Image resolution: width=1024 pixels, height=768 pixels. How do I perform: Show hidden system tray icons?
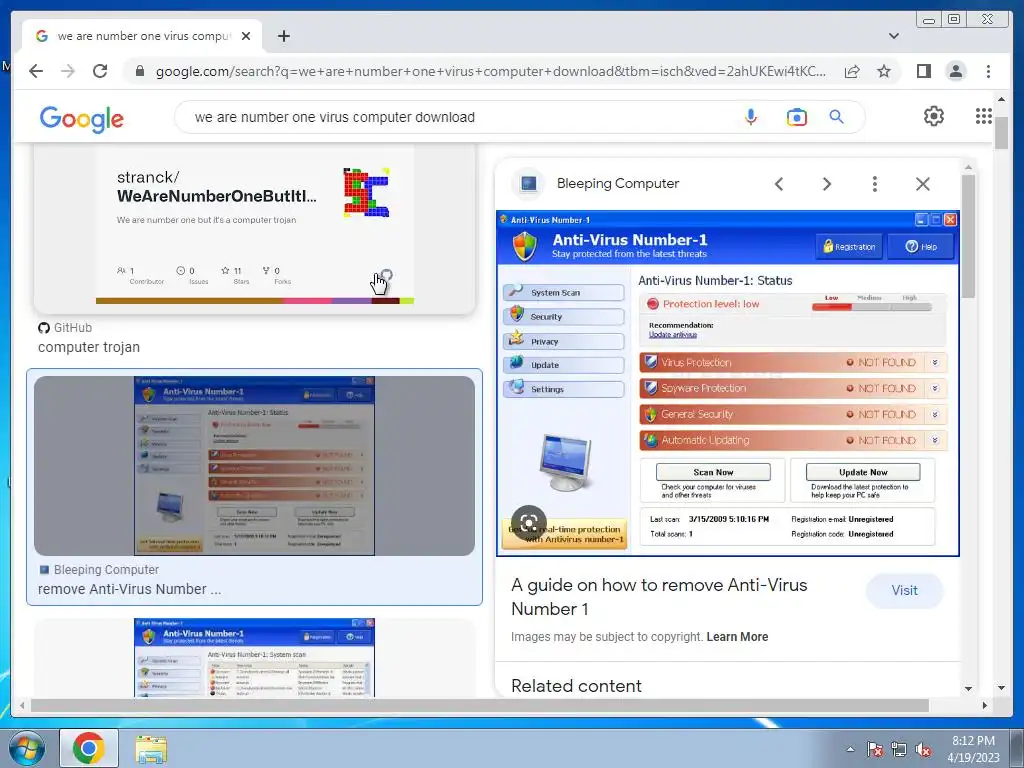[x=850, y=749]
